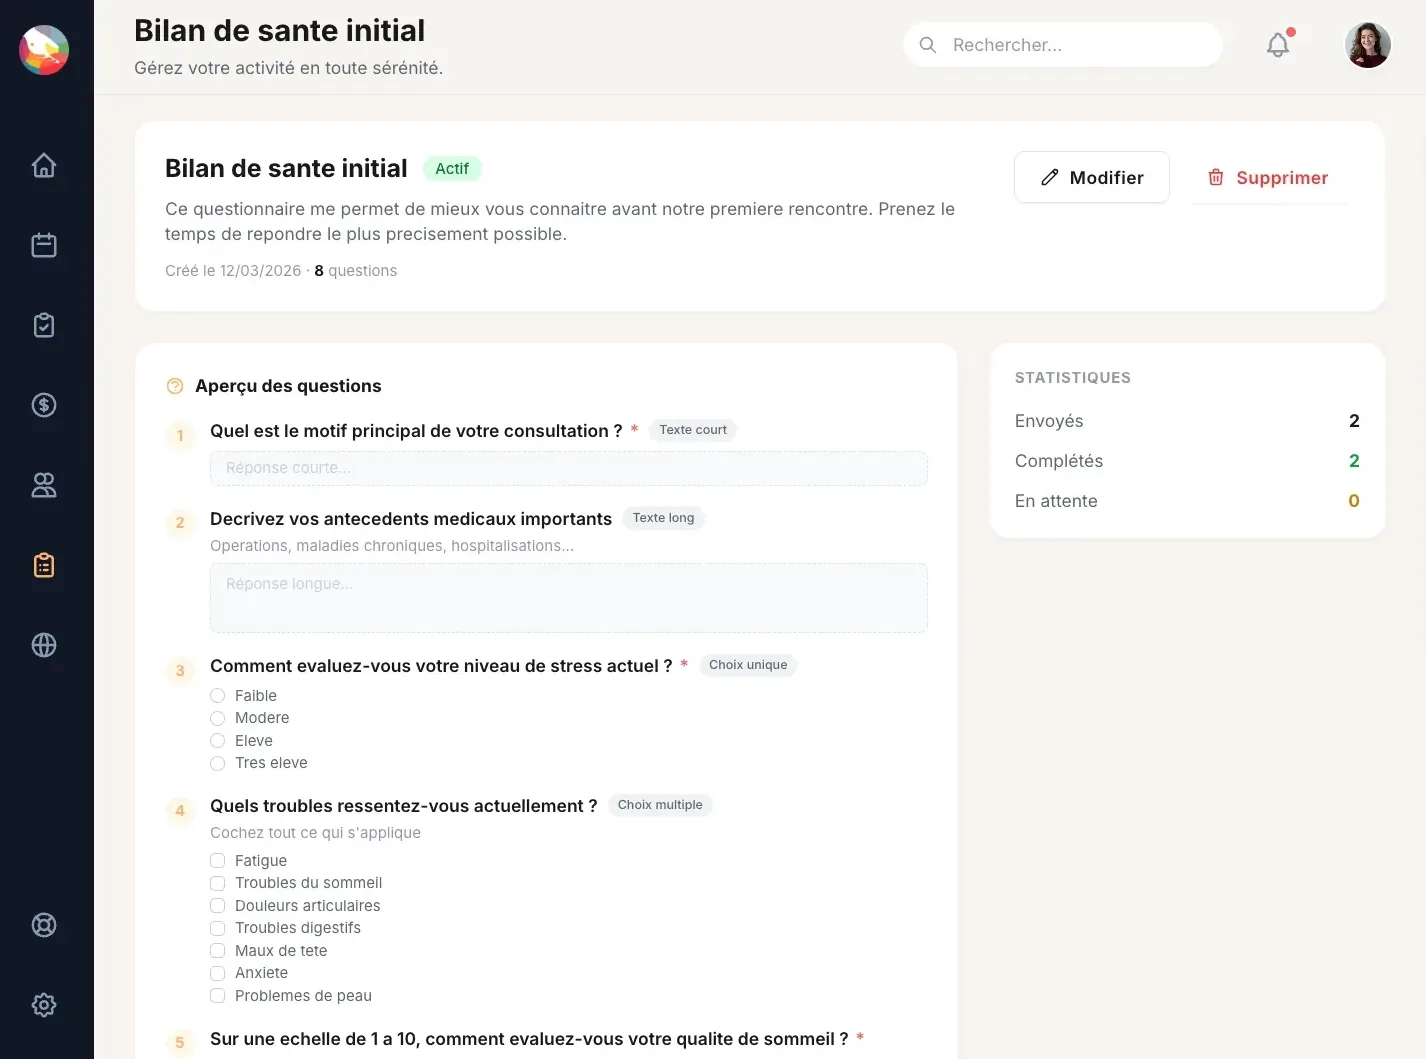Check the 'Troubles du sommeil' checkbox
This screenshot has width=1426, height=1059.
click(217, 883)
